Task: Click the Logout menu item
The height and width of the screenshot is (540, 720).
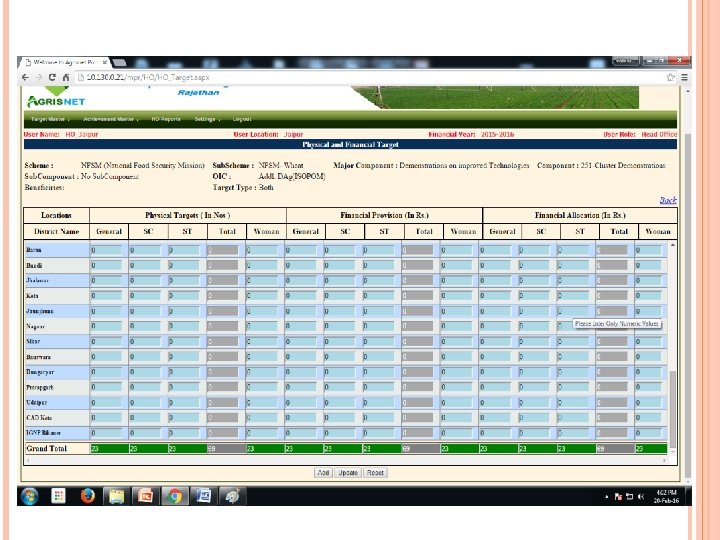Action: (242, 119)
